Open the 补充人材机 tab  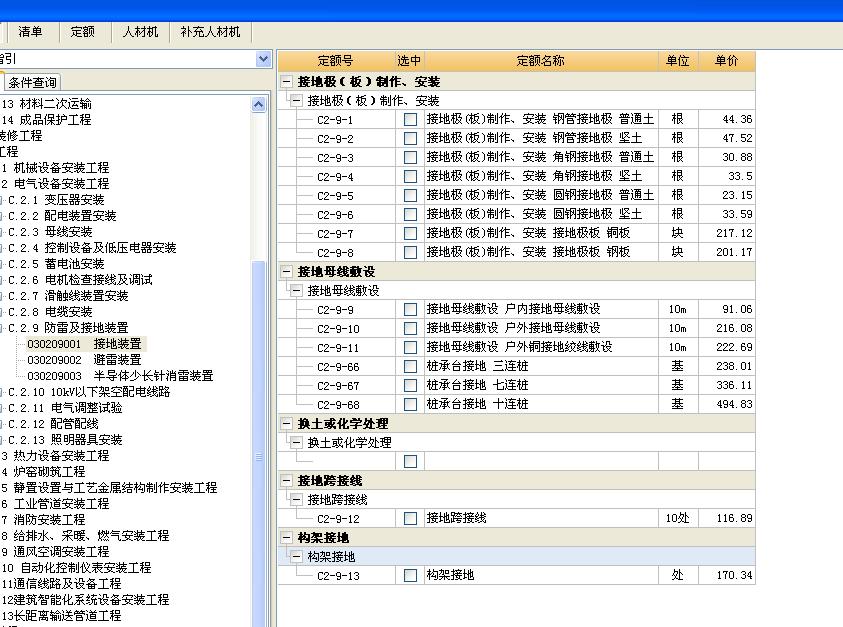click(x=210, y=32)
